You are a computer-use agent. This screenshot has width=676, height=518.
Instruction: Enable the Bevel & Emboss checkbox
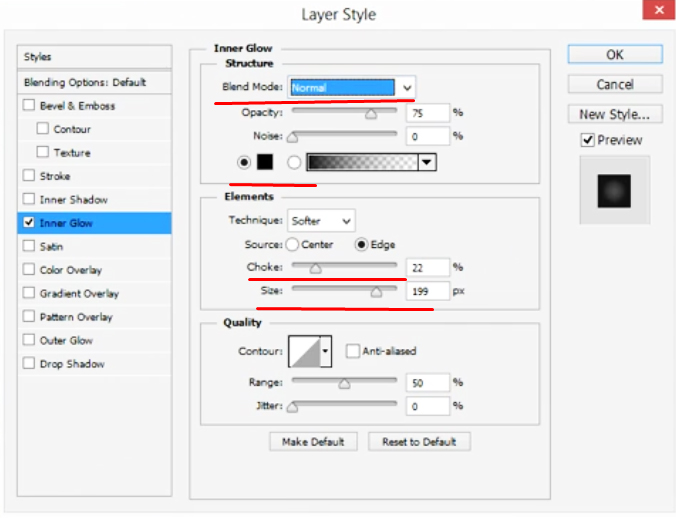pyautogui.click(x=29, y=105)
